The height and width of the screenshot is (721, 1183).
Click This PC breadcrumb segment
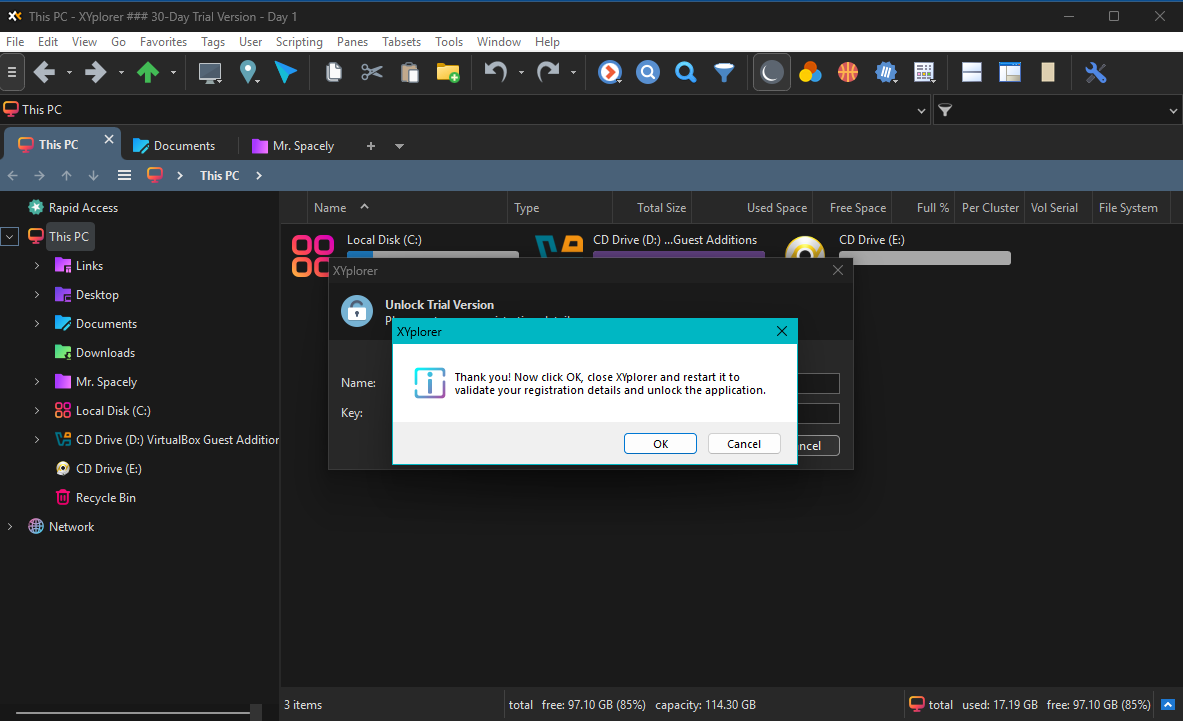220,176
